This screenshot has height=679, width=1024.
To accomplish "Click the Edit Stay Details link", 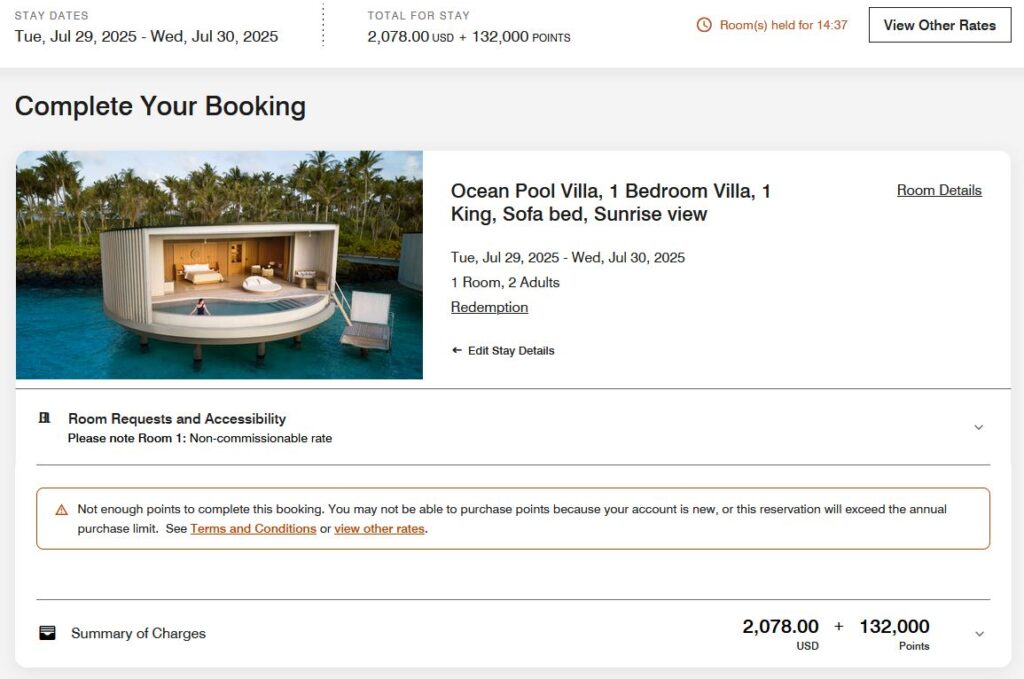I will 511,351.
